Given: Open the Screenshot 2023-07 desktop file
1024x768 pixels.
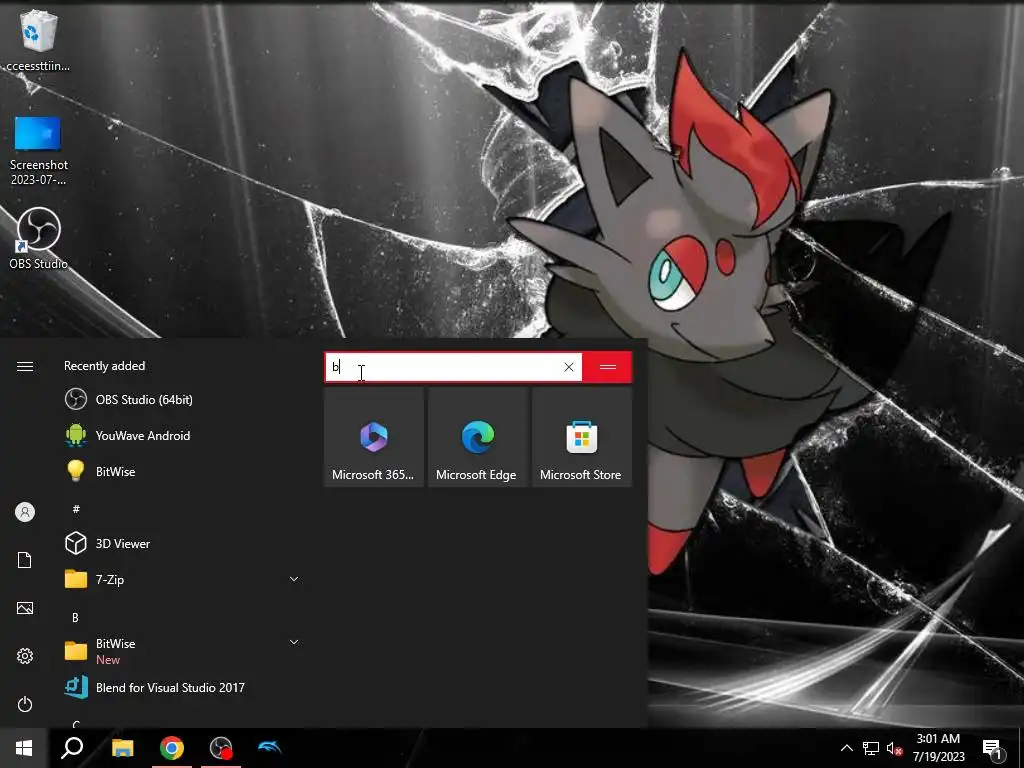Looking at the screenshot, I should click(38, 151).
